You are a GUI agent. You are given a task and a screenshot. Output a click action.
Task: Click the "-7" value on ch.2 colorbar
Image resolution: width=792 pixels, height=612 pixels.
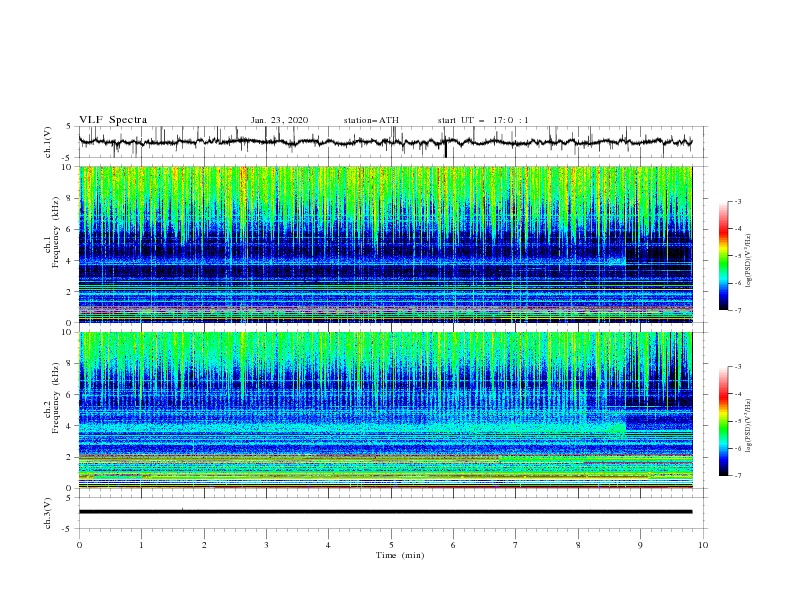[x=738, y=475]
